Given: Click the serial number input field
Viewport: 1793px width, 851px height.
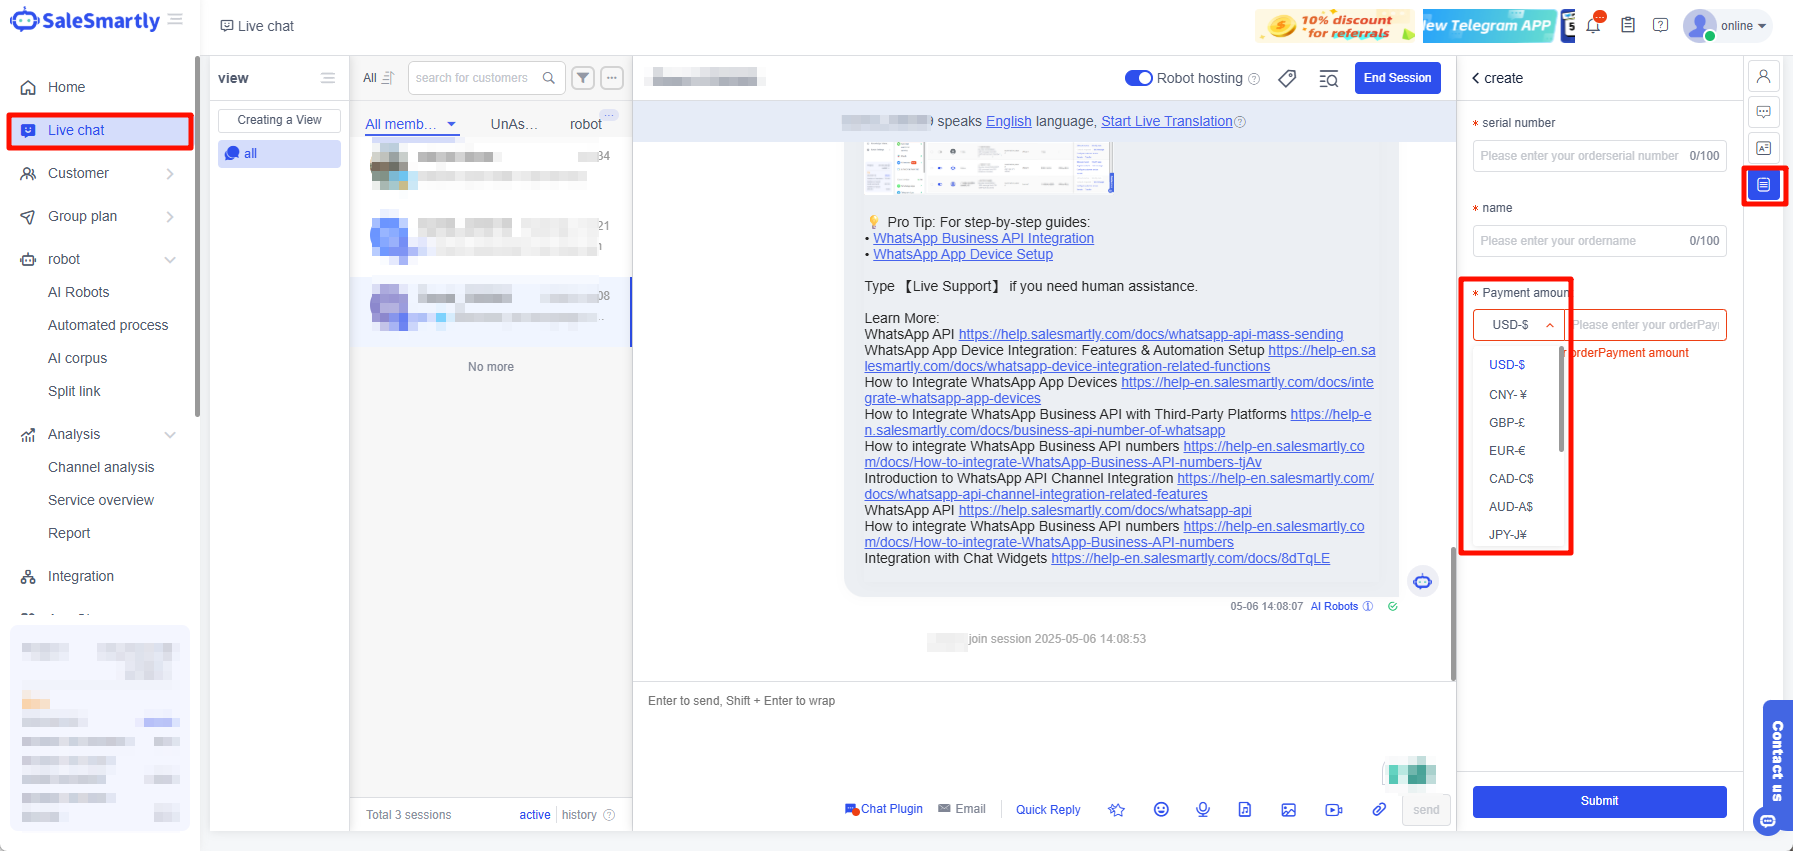Looking at the screenshot, I should coord(1580,156).
